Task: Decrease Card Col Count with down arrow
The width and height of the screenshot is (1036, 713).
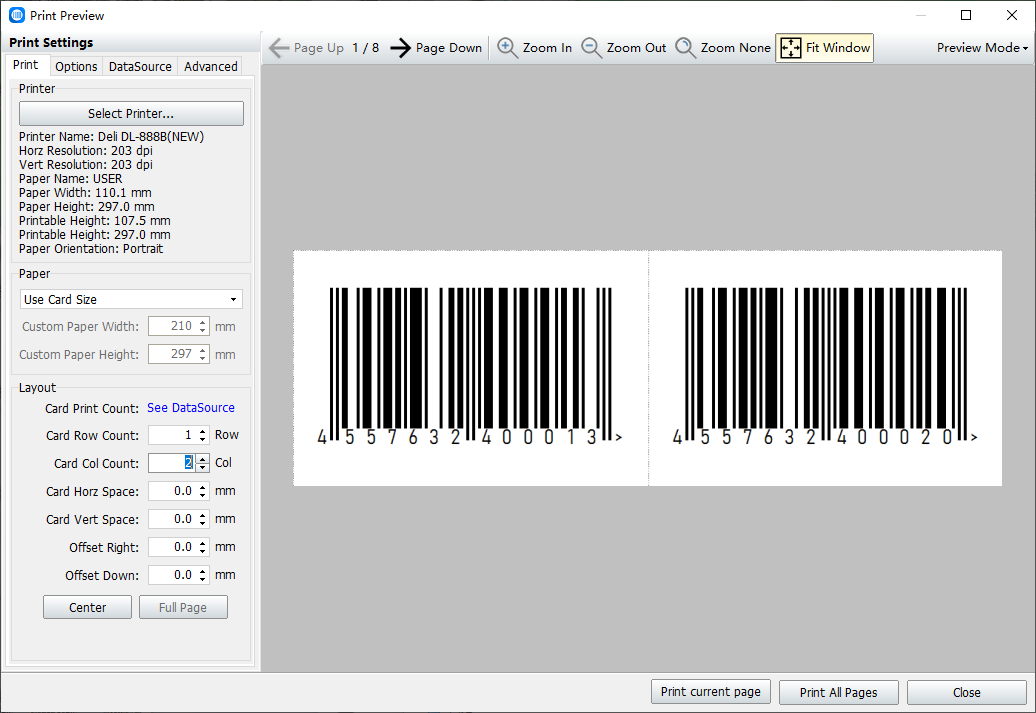Action: pos(203,468)
